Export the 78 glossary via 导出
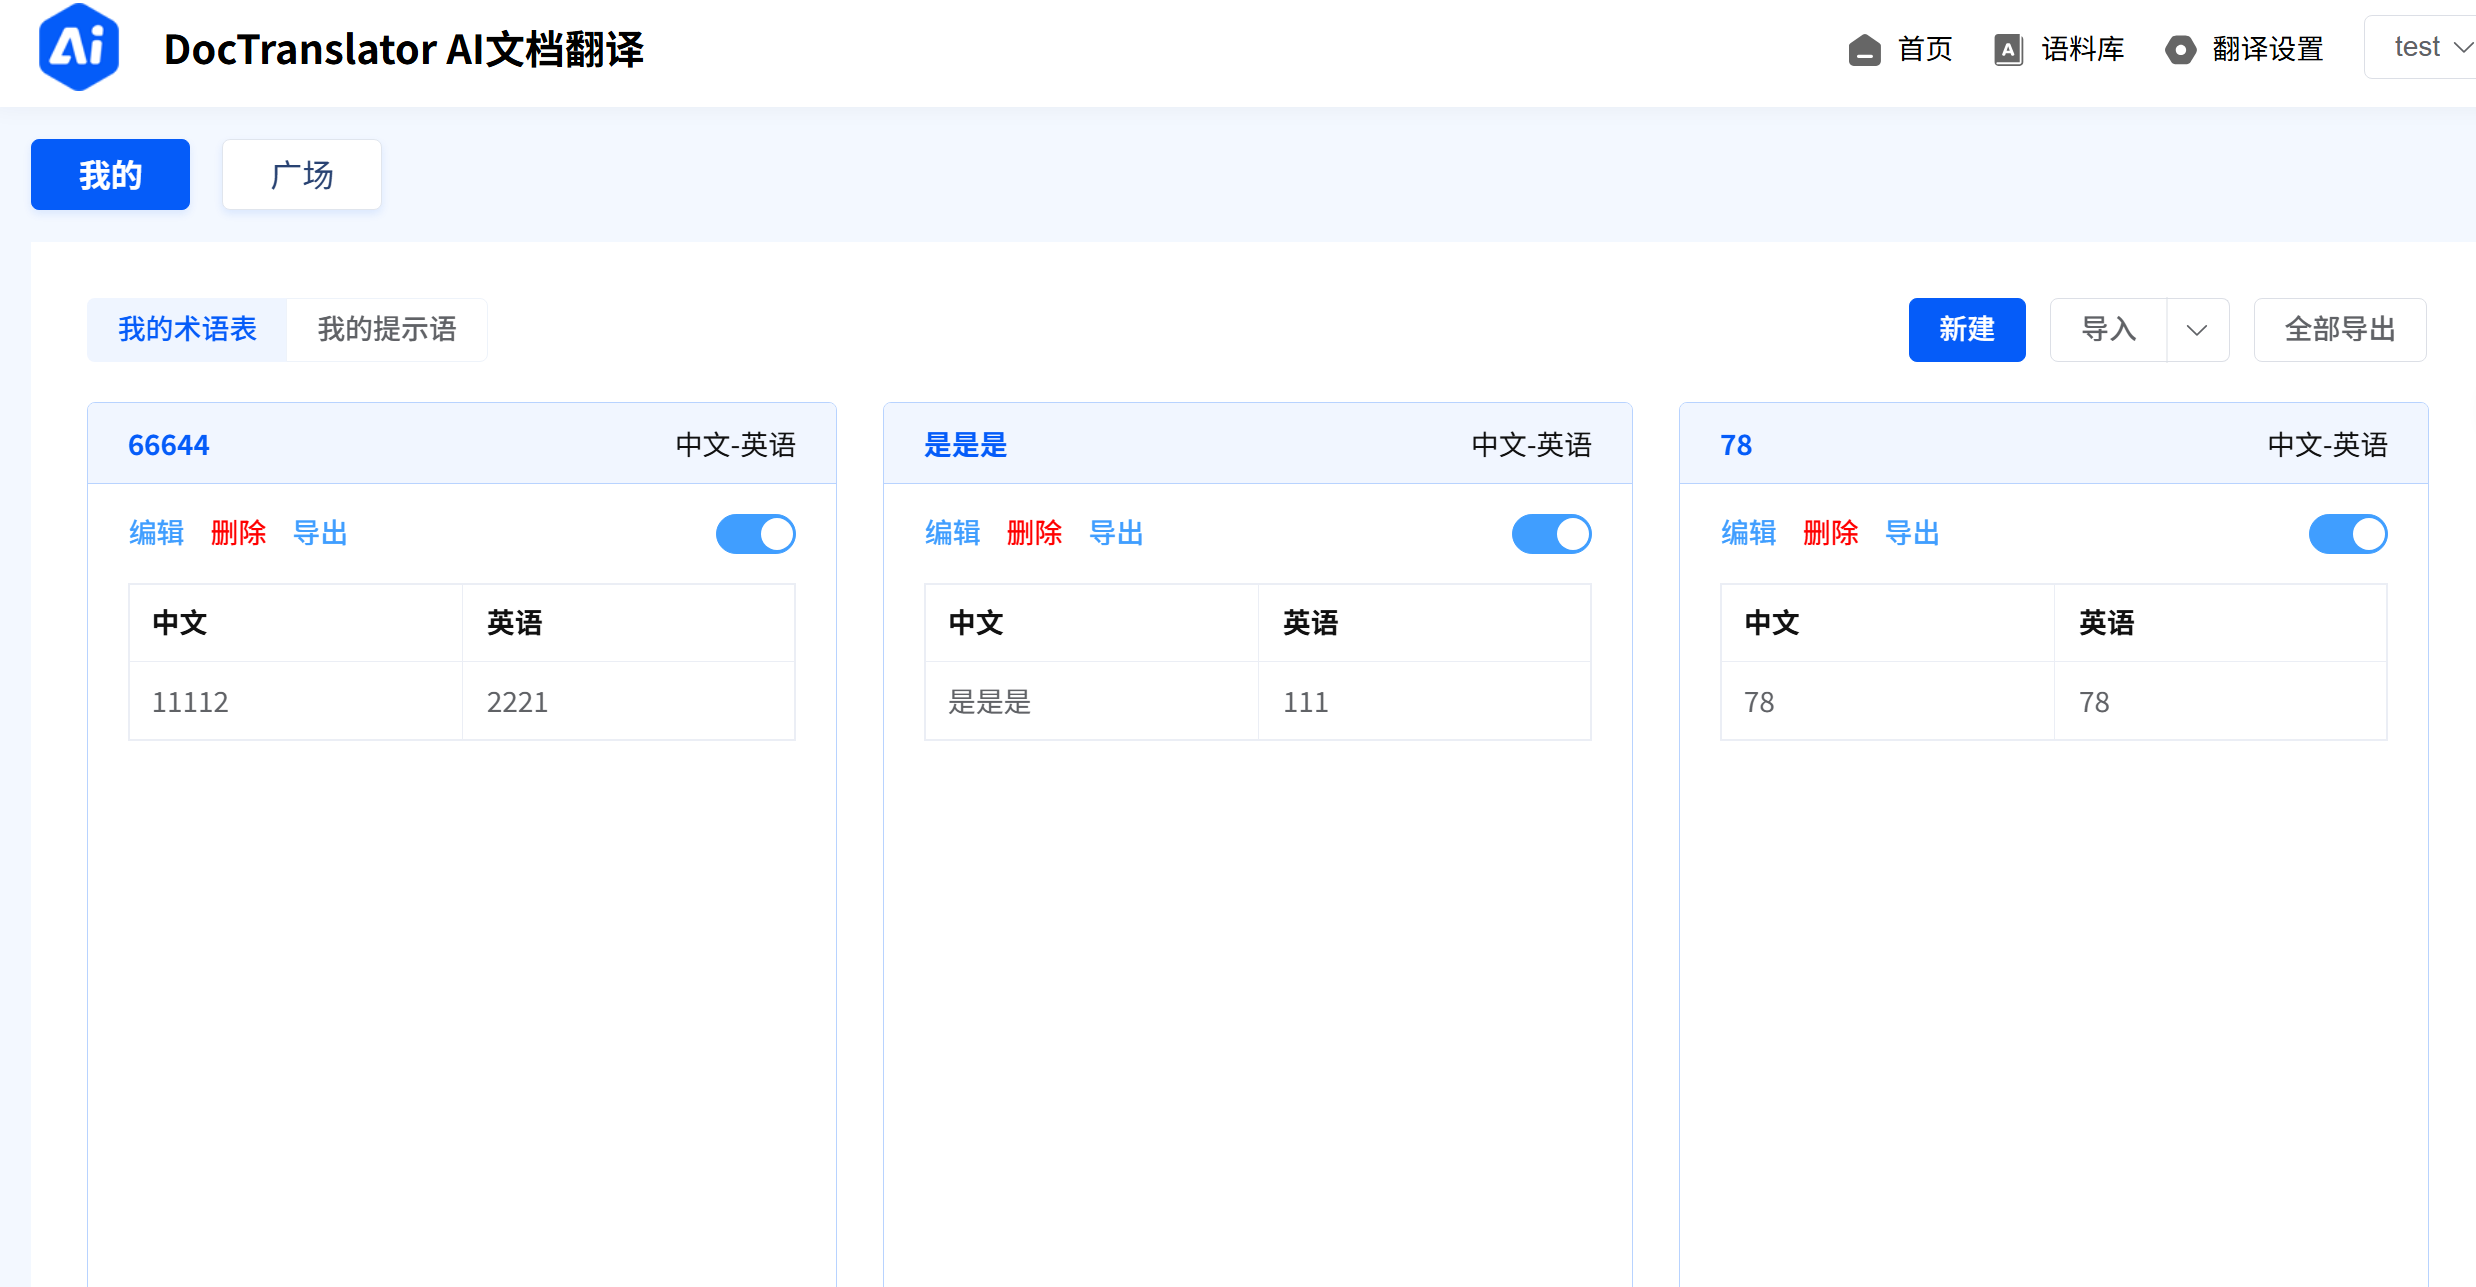The height and width of the screenshot is (1287, 2476). point(1911,533)
